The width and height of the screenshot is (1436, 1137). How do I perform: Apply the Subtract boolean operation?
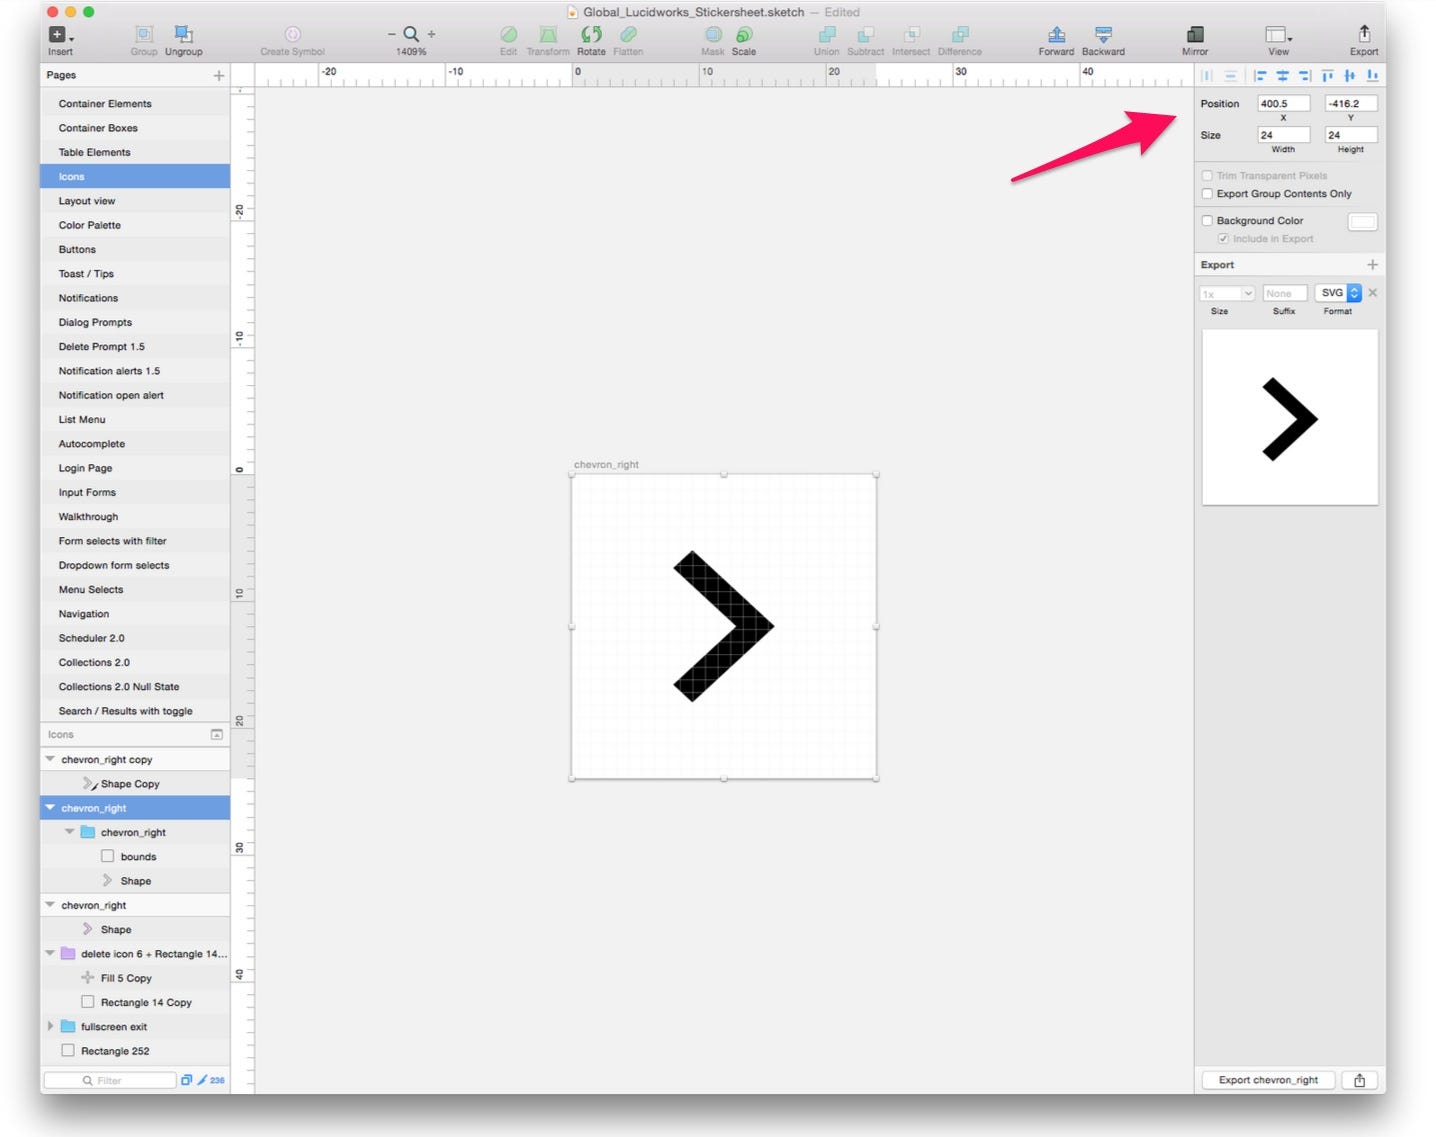[866, 35]
